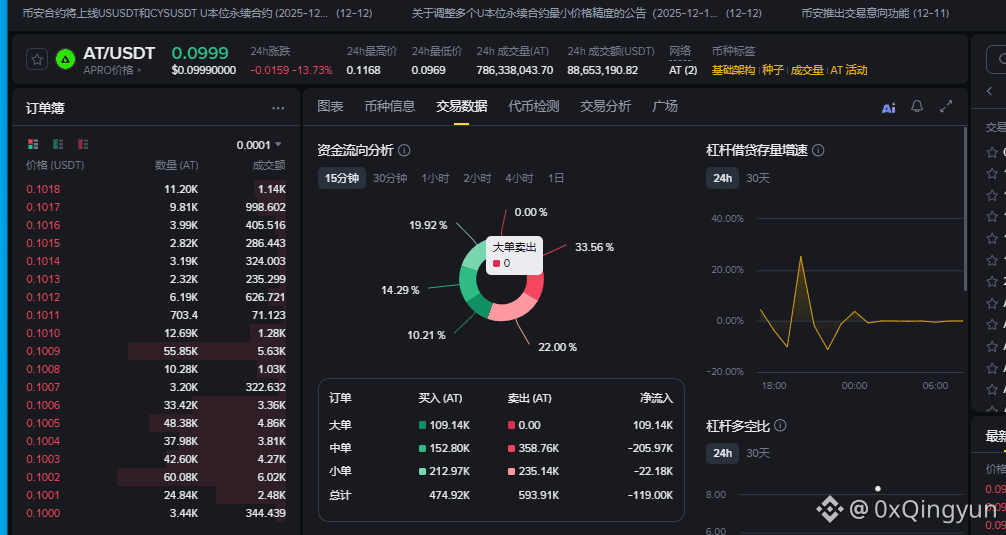The width and height of the screenshot is (1006, 535).
Task: Select 24h for 杠杆多空比 chart
Action: coord(722,453)
